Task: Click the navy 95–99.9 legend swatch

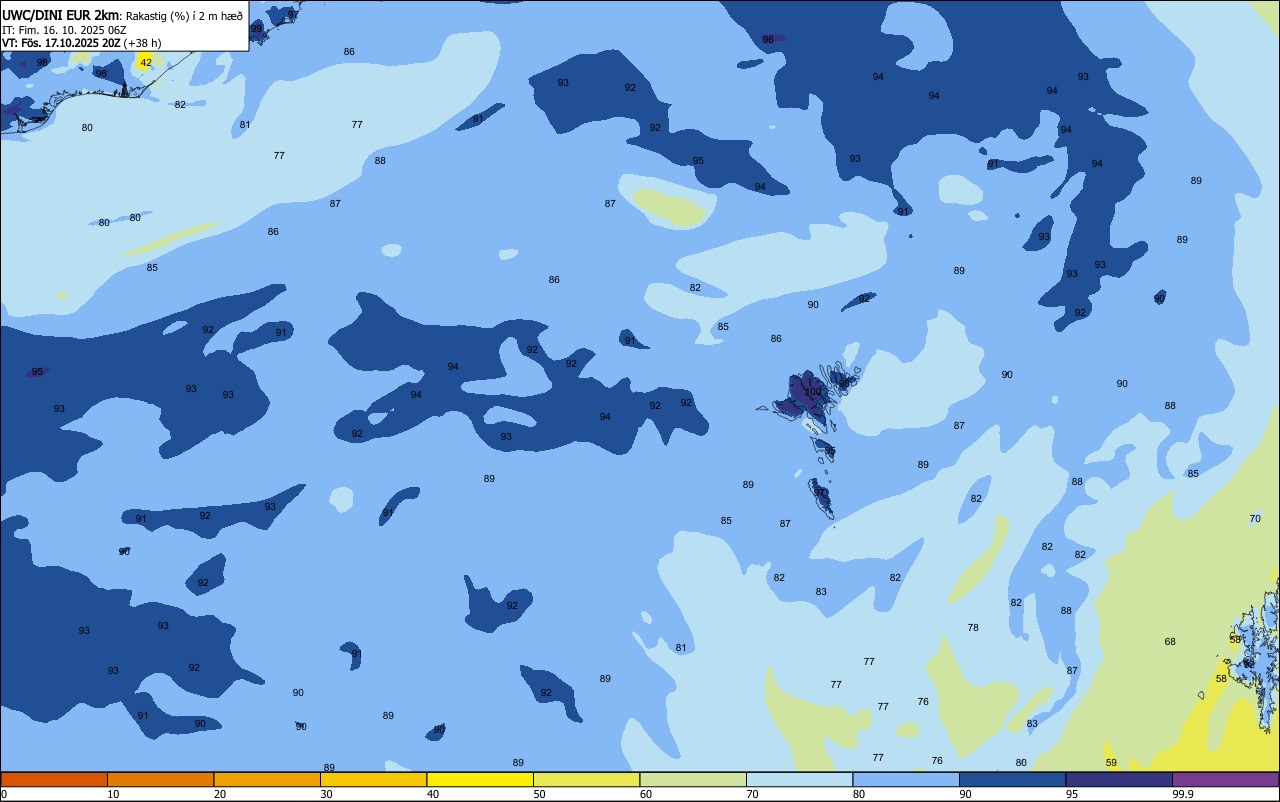Action: point(1119,779)
